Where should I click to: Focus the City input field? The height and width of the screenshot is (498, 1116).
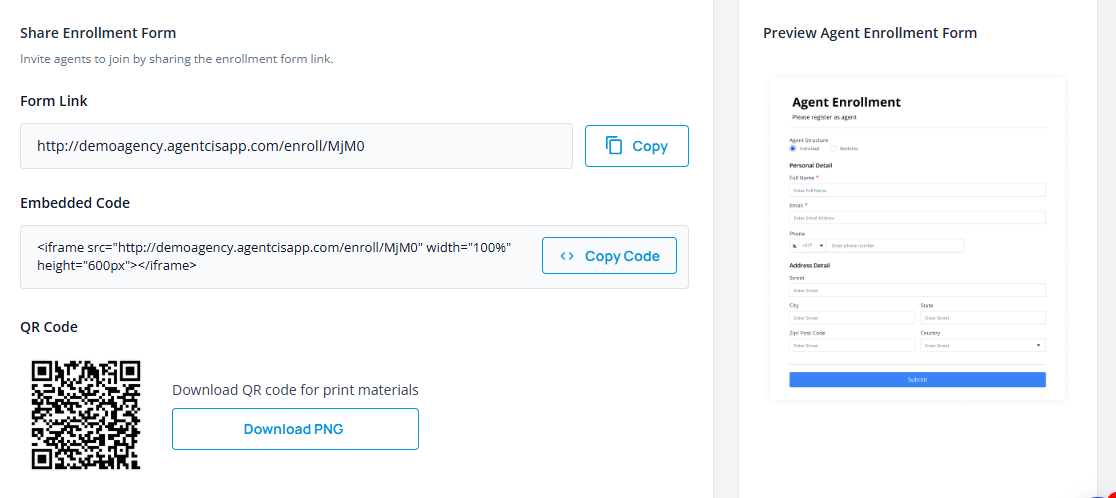(851, 318)
